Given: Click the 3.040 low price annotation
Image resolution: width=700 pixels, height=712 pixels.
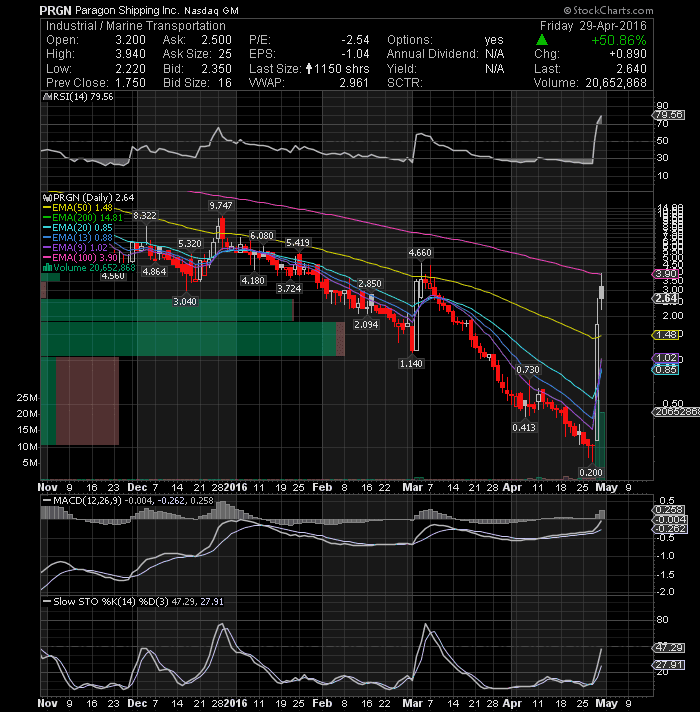Looking at the screenshot, I should pos(185,302).
